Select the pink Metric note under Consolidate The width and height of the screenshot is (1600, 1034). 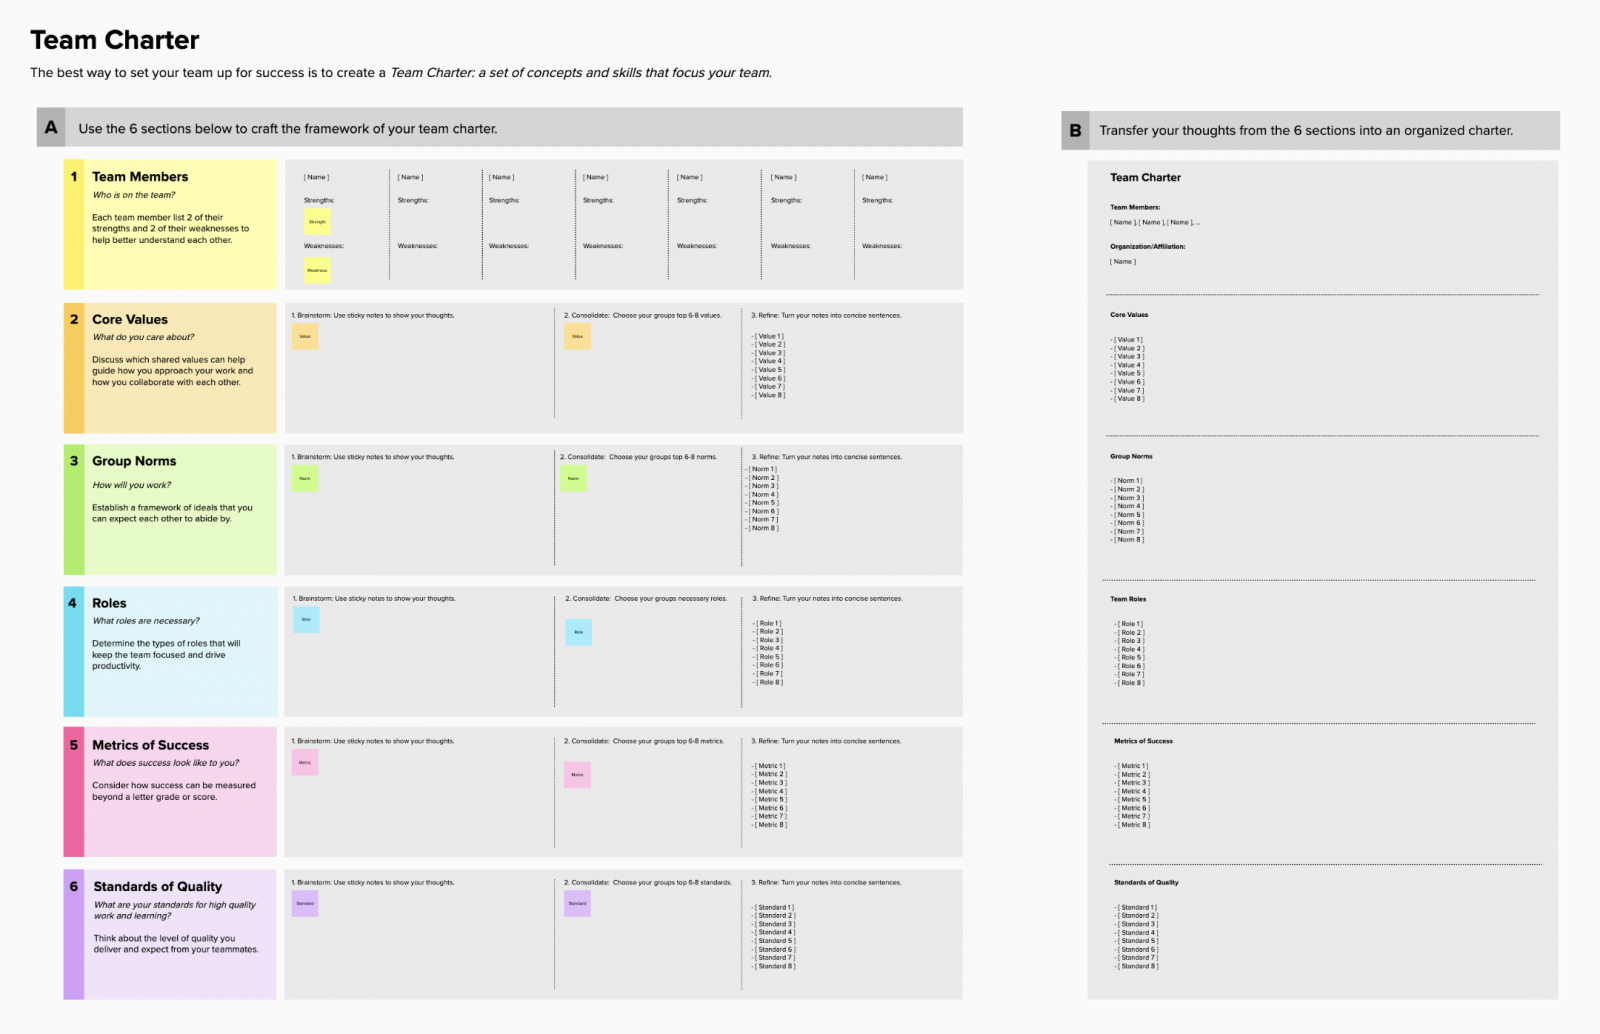(577, 775)
